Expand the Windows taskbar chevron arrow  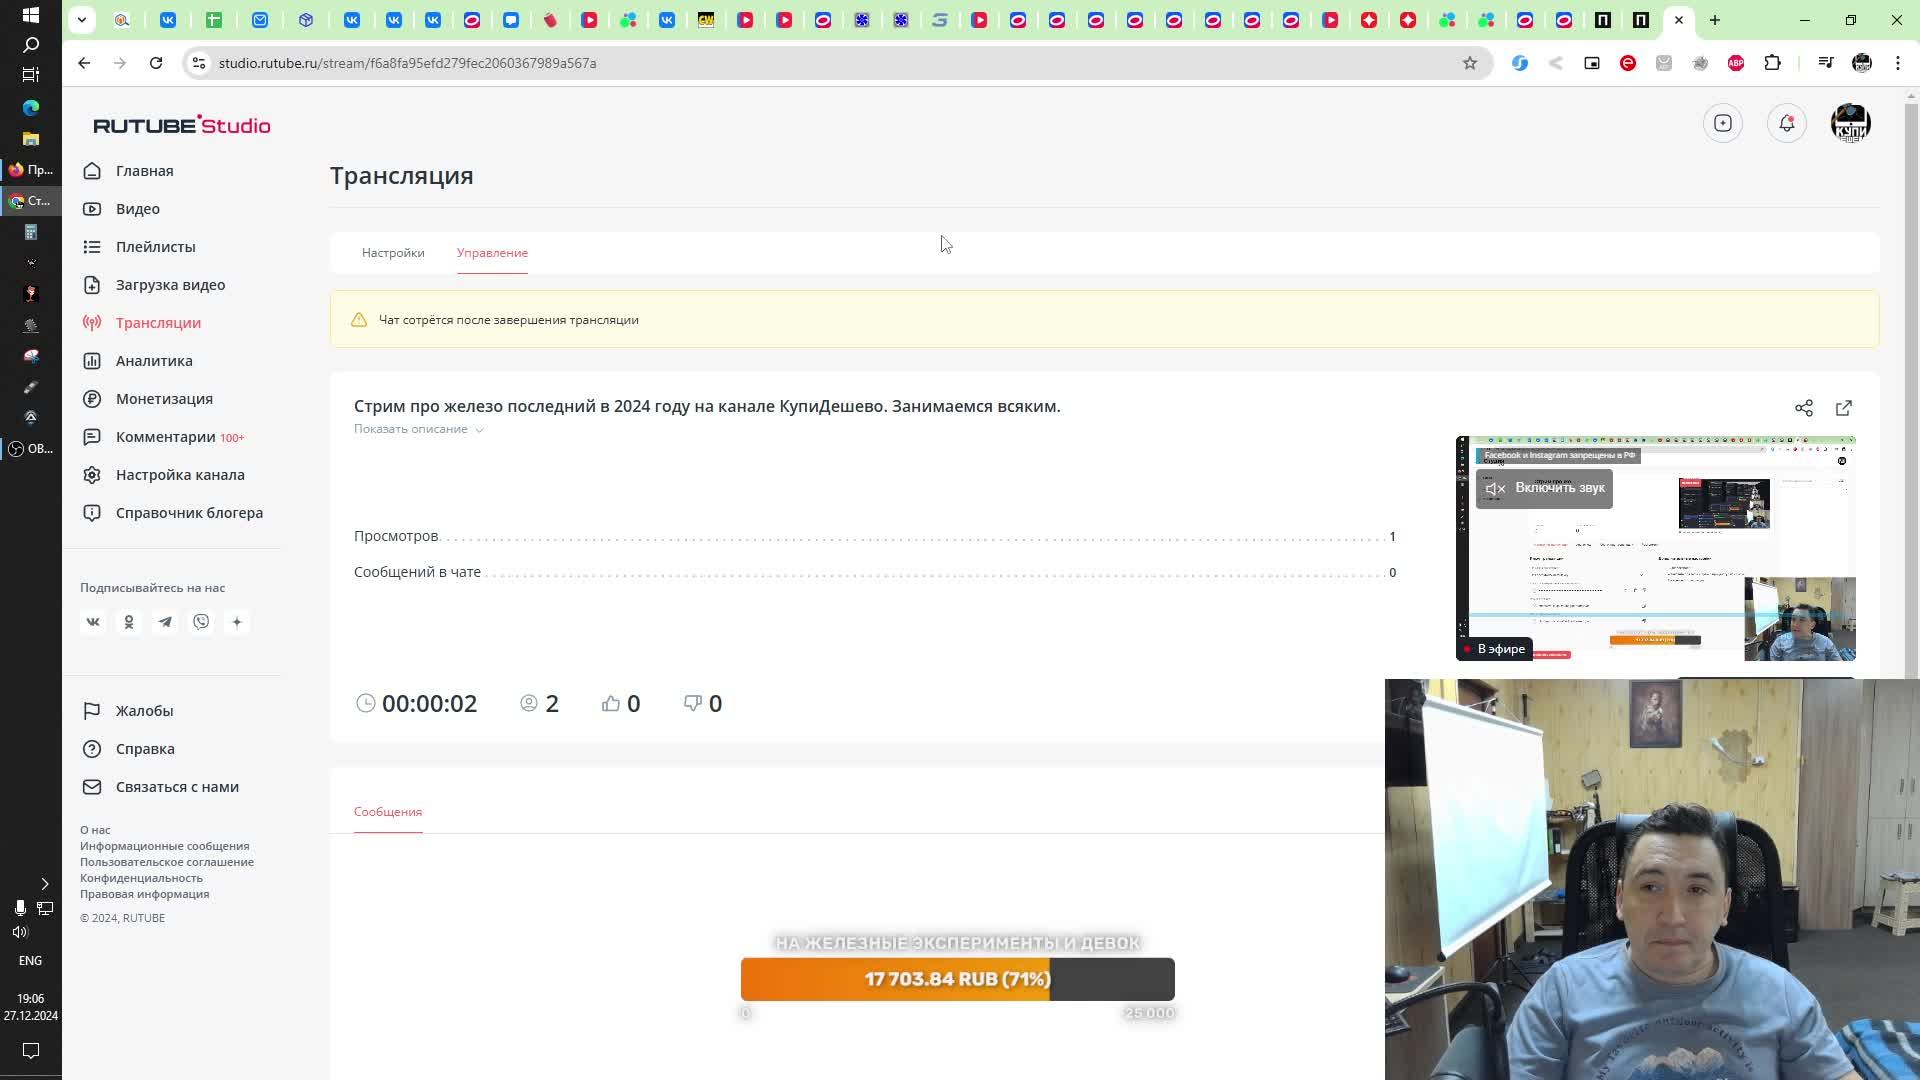[x=44, y=883]
